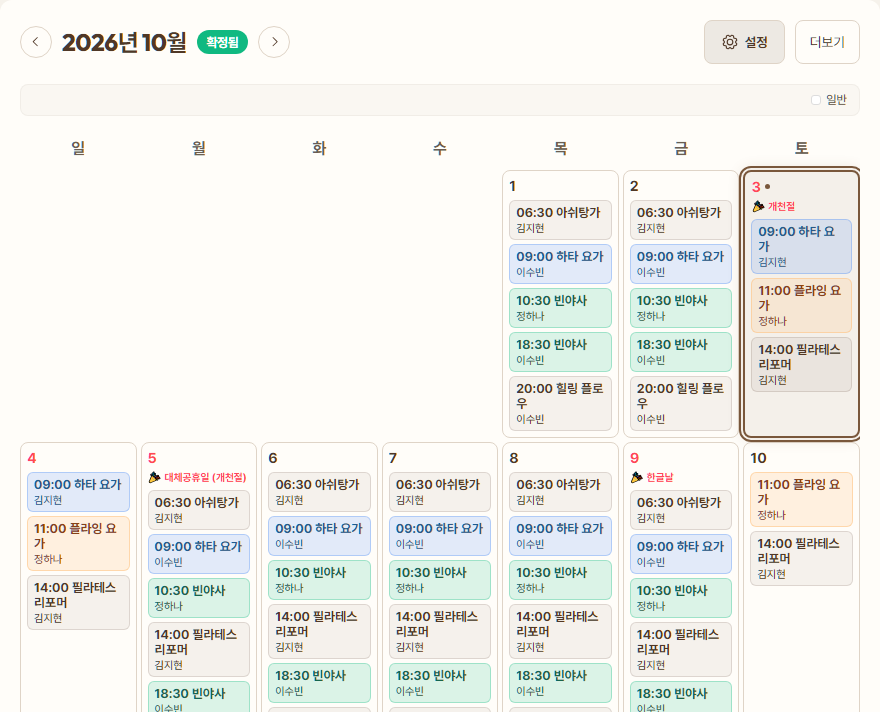Toggle the 일반 checkbox
Image resolution: width=880 pixels, height=712 pixels.
pyautogui.click(x=816, y=100)
